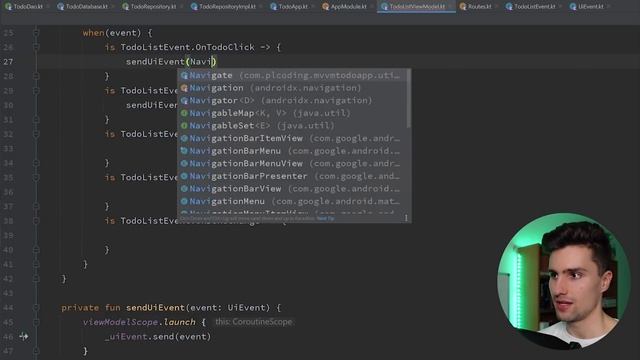
Task: Choose the Navigate completion suggestion
Action: (292, 75)
